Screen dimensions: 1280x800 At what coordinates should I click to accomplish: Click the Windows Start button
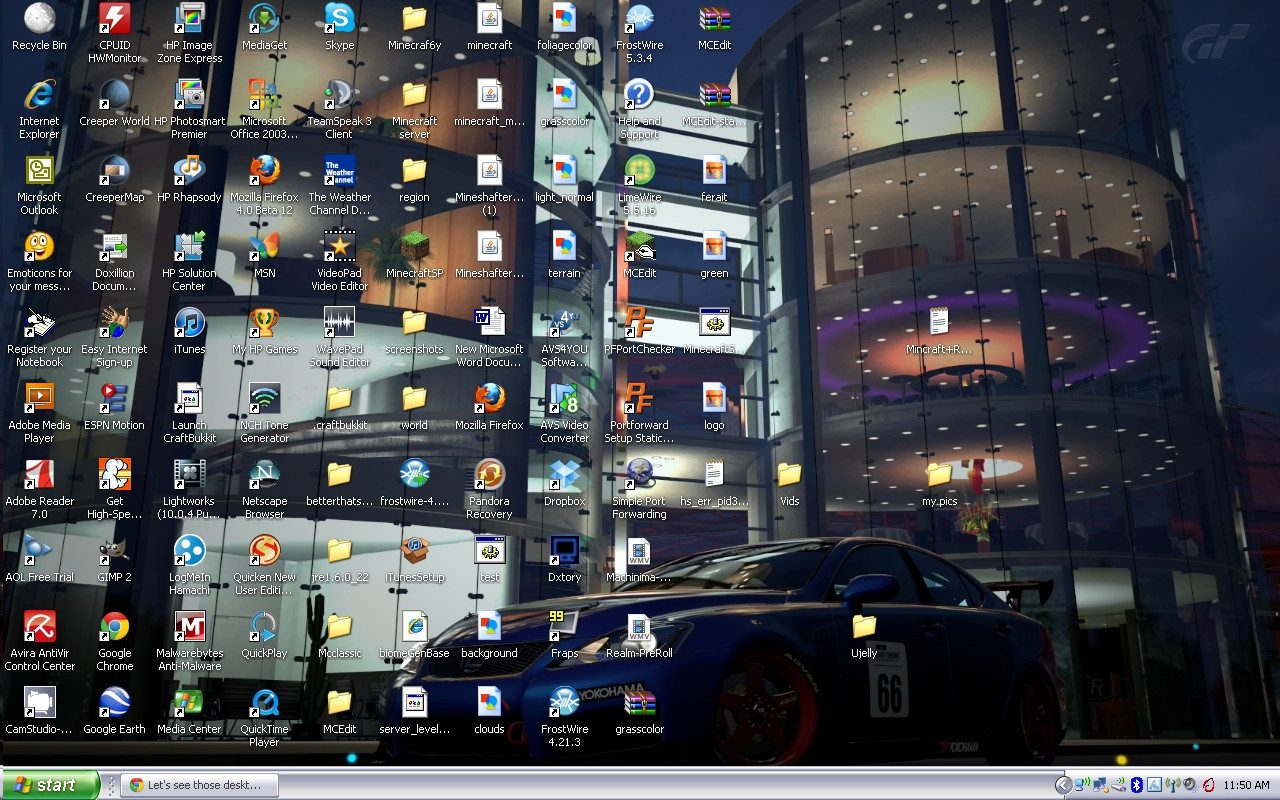[x=50, y=785]
